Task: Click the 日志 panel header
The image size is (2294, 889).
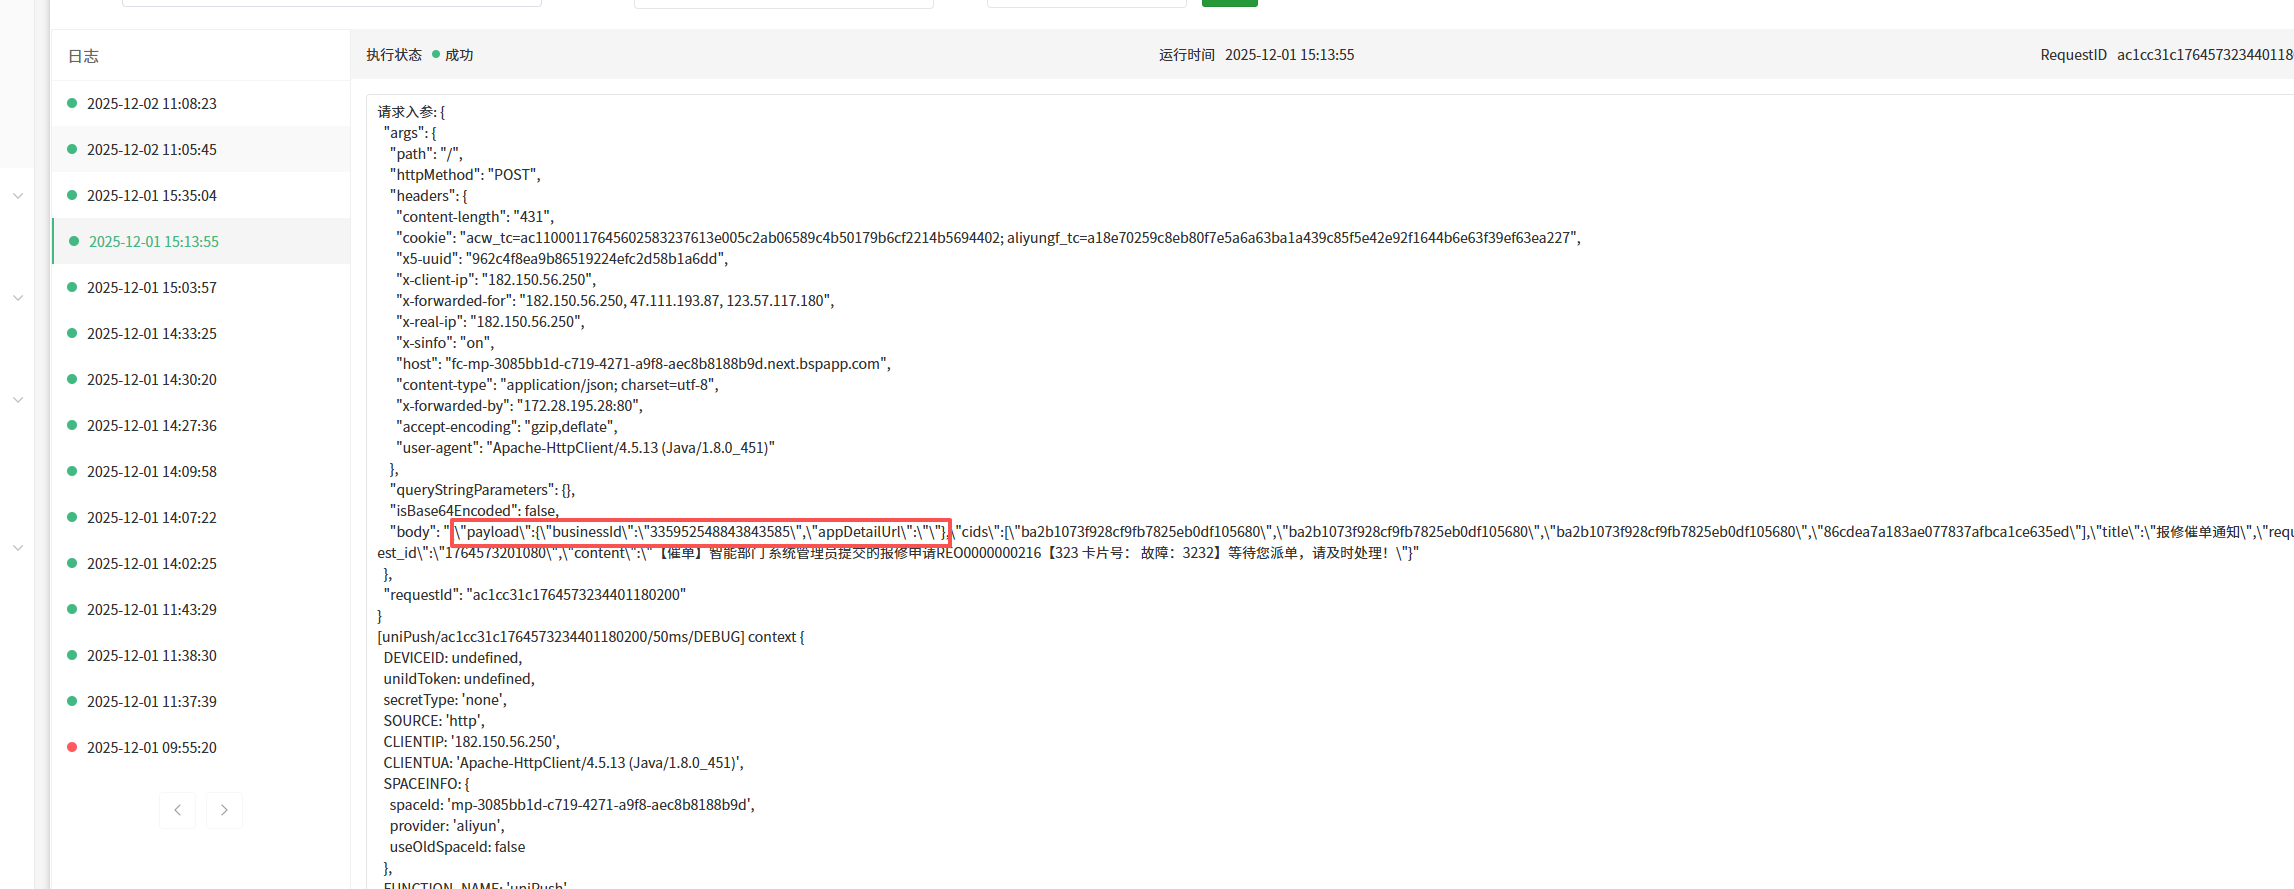Action: 83,57
